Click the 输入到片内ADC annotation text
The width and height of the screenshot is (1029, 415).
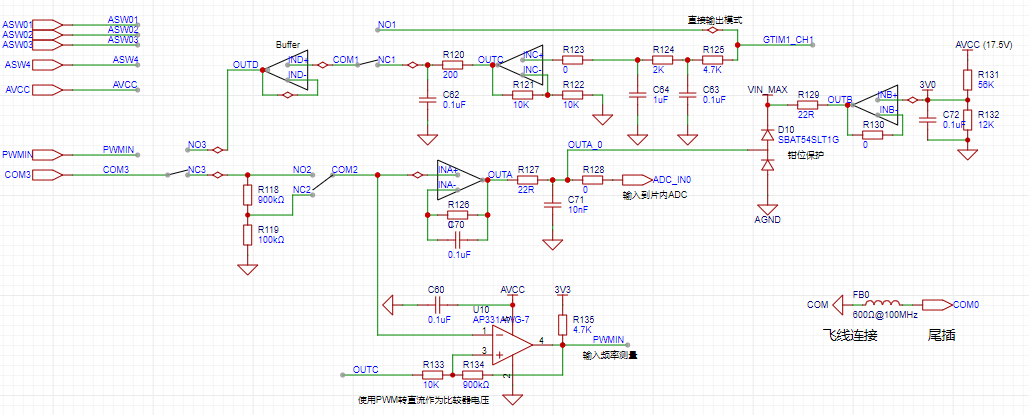click(x=657, y=196)
